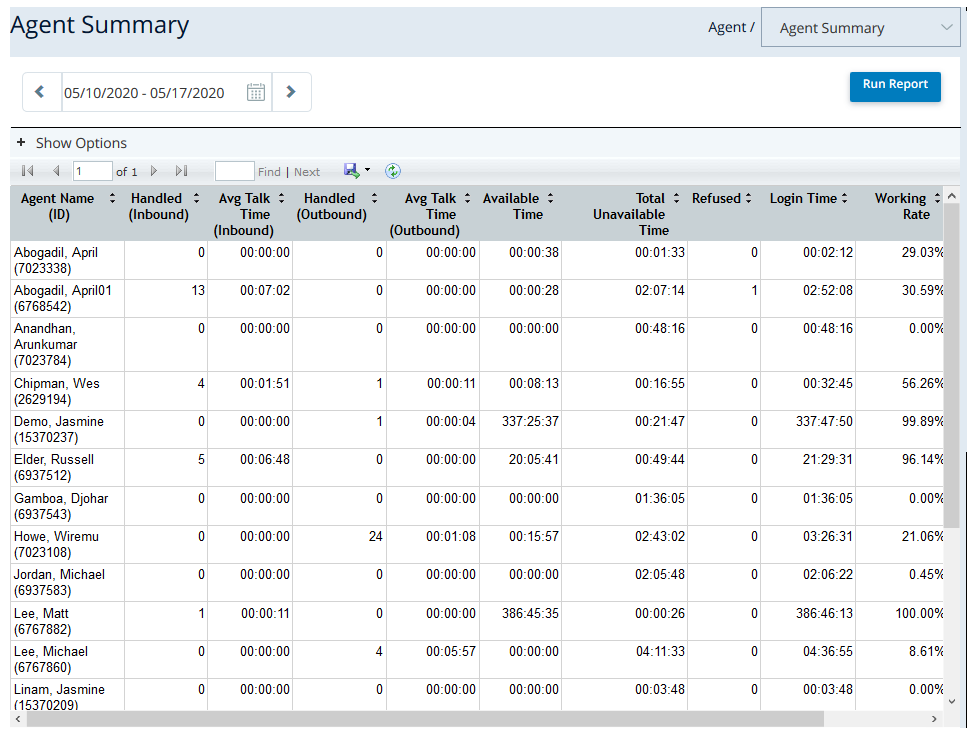This screenshot has height=733, width=977.
Task: Click vertical scrollbar down arrow
Action: coord(951,702)
